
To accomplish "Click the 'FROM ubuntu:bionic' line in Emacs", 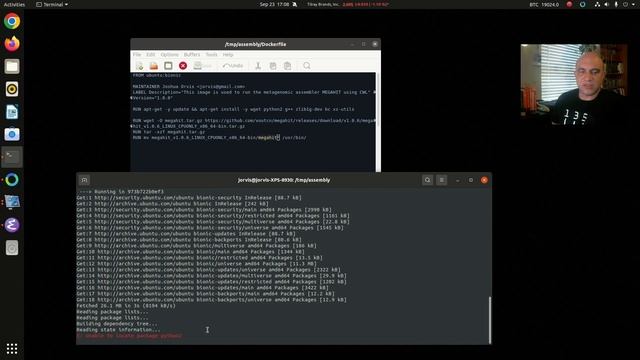I will pos(157,75).
